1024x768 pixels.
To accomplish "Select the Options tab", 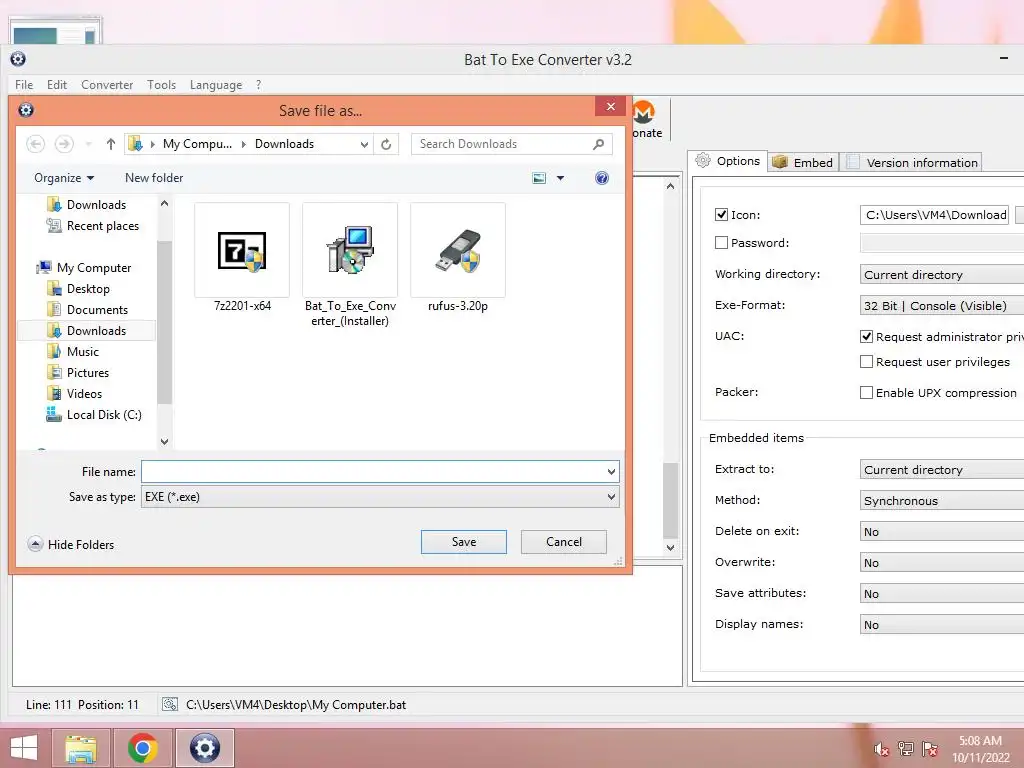I will 727,161.
